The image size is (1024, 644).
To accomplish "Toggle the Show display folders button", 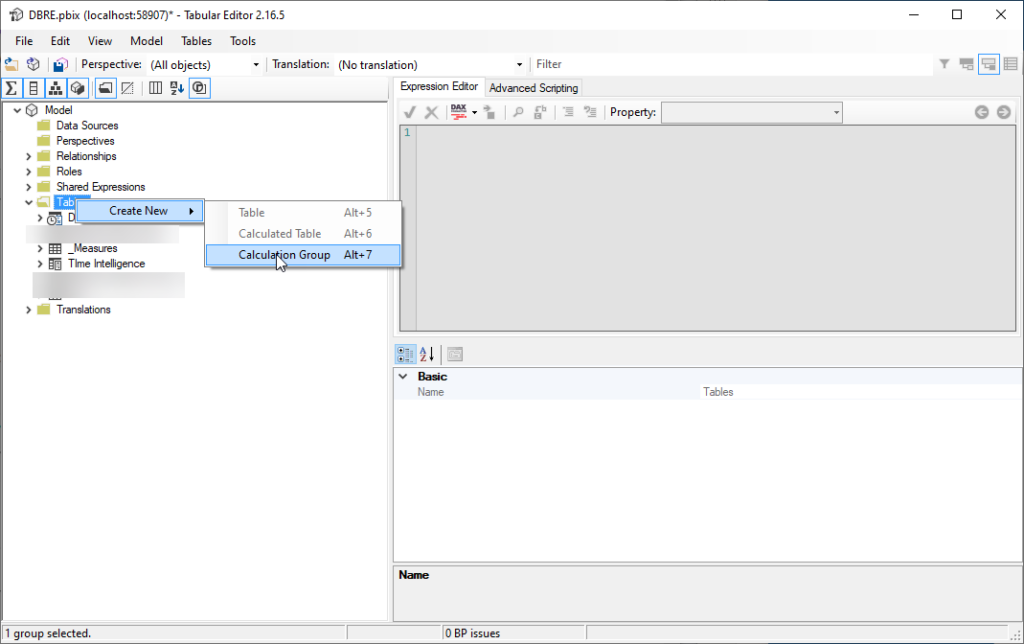I will (105, 88).
